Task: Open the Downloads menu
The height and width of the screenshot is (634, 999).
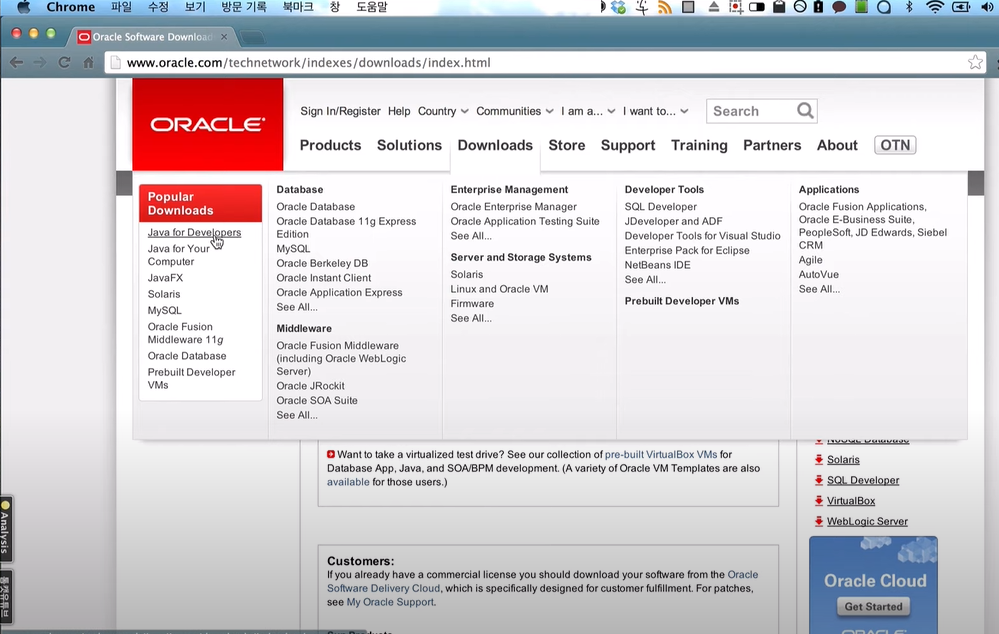Action: click(x=495, y=145)
